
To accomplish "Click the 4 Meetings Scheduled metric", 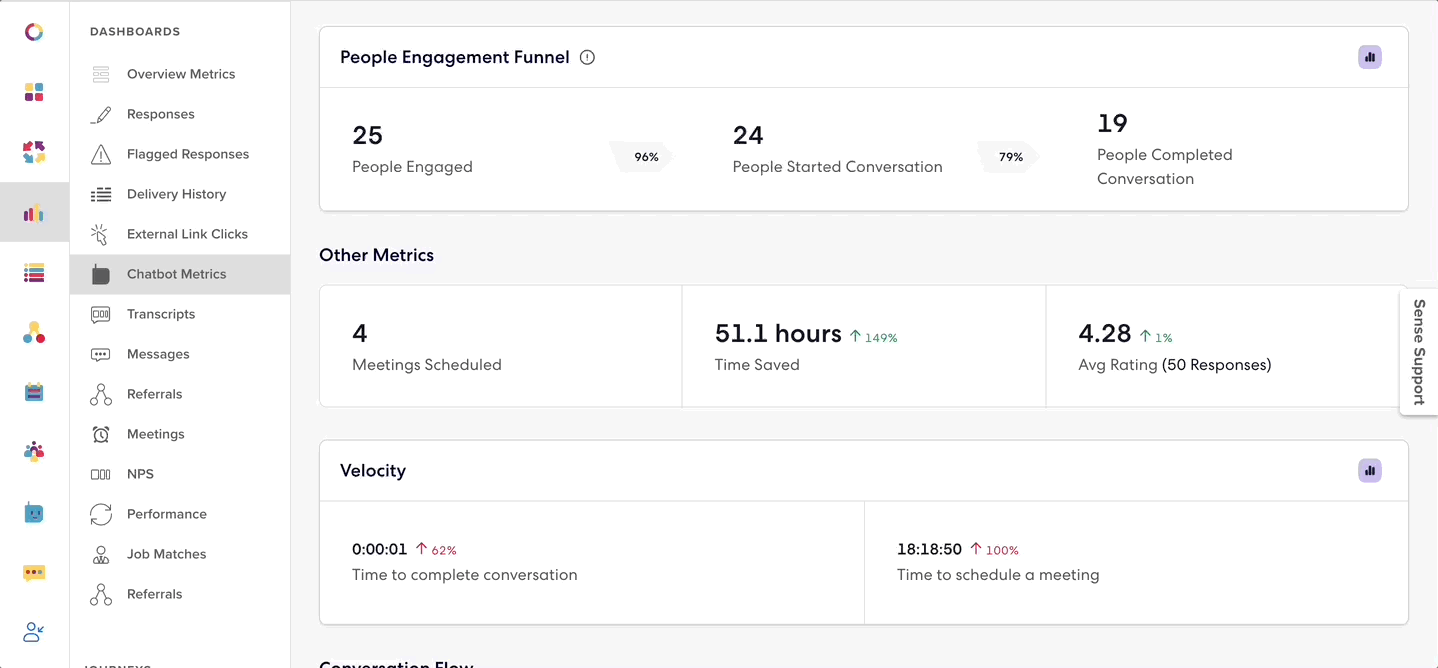I will 360,333.
